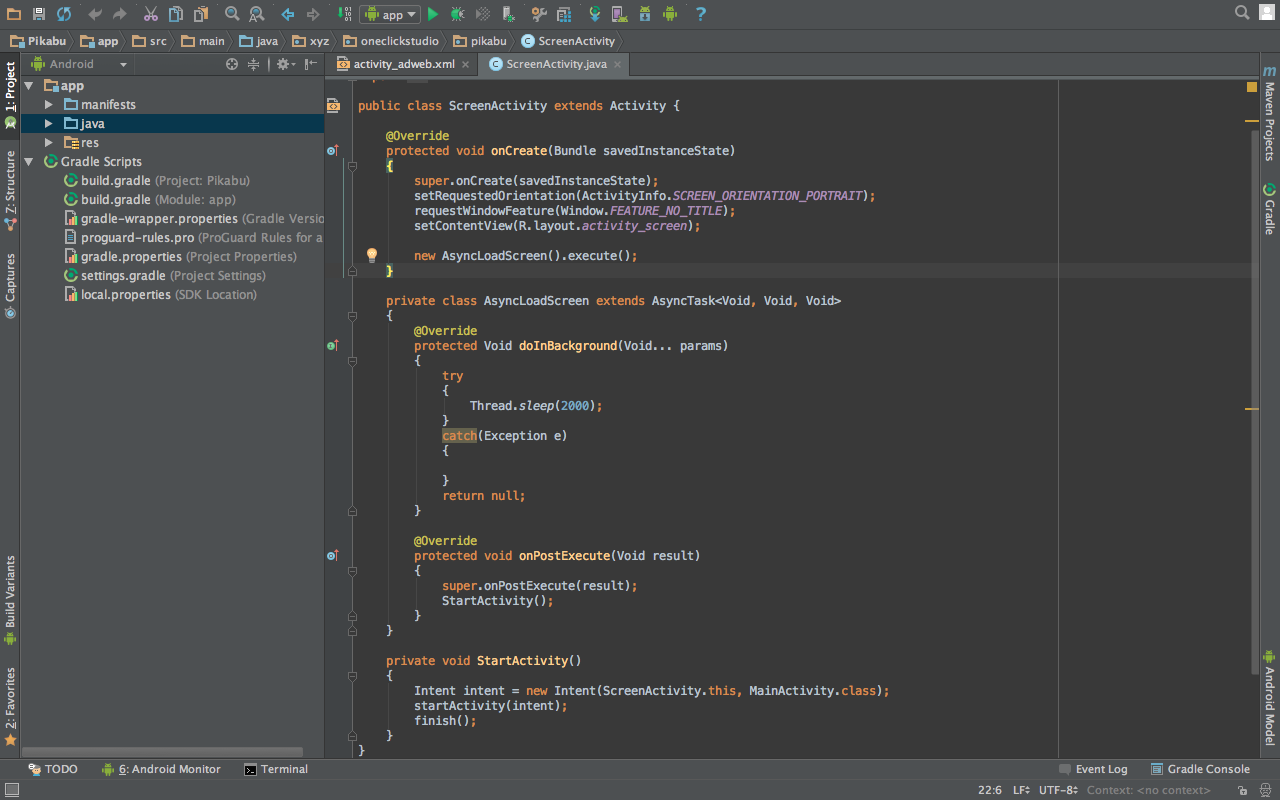
Task: Open the LF line separator selector
Action: (x=1021, y=790)
